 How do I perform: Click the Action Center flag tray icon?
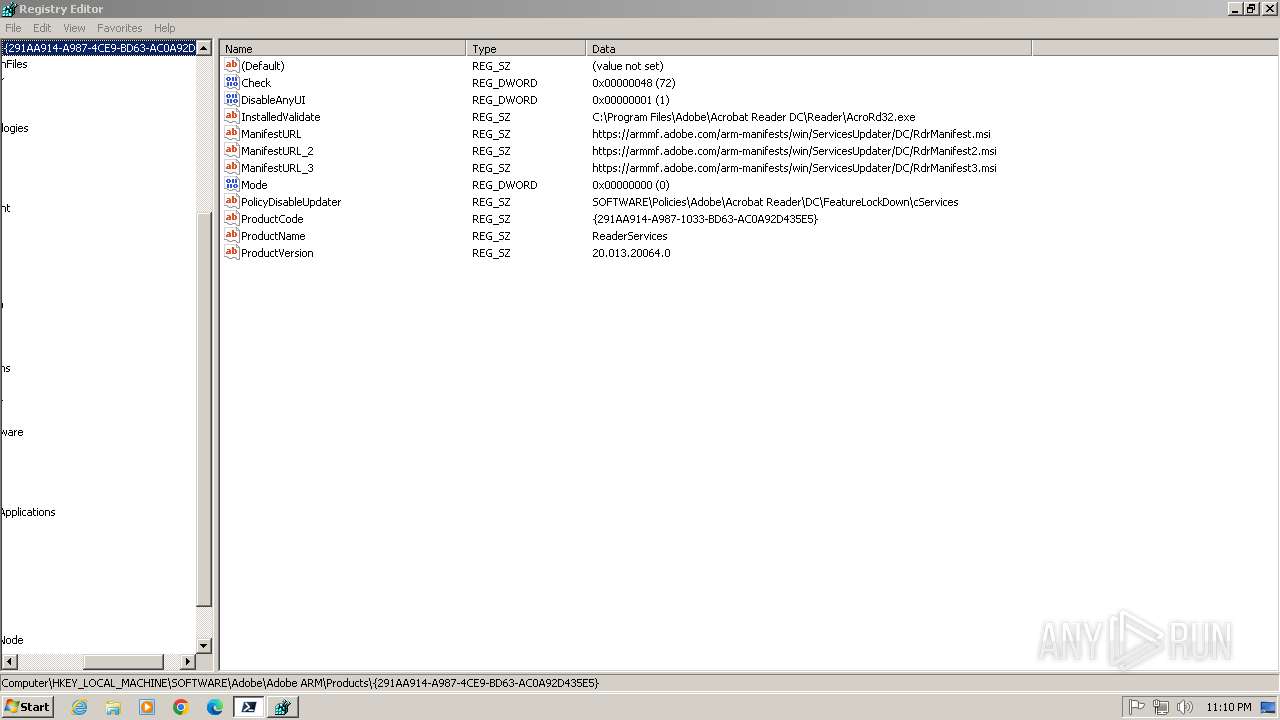[1137, 707]
